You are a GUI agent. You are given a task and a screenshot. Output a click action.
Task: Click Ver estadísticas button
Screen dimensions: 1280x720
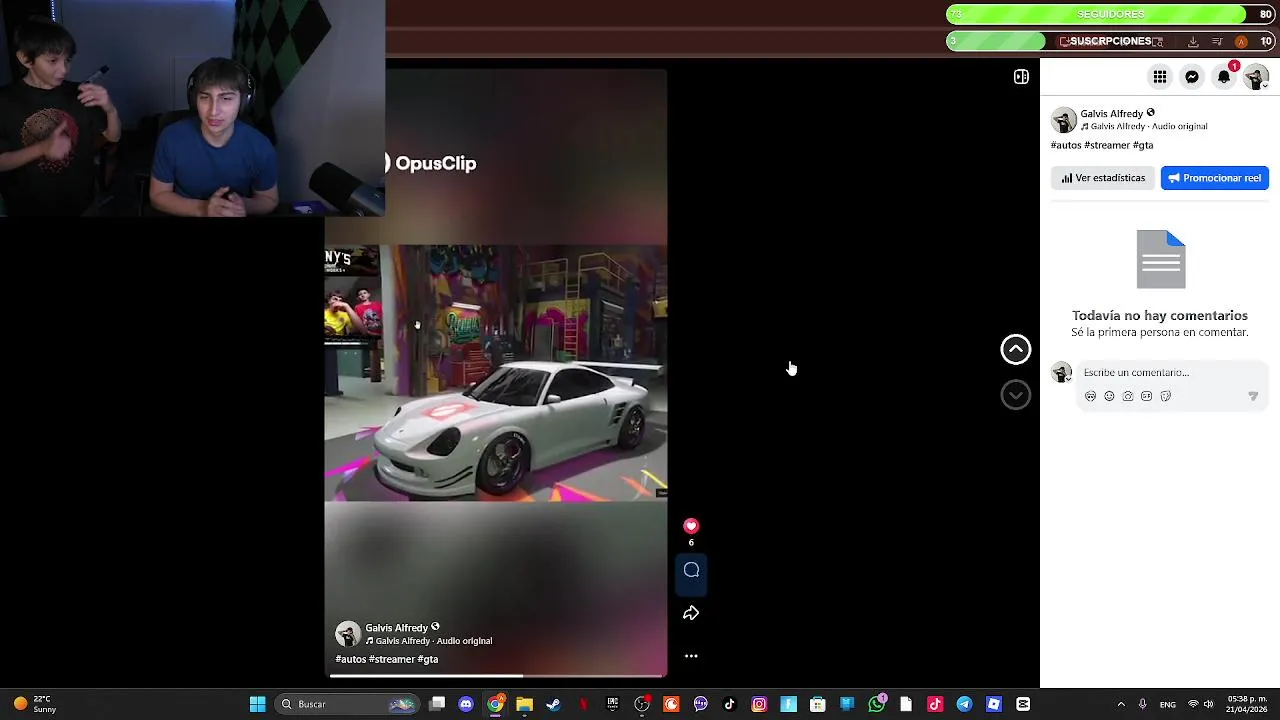1103,178
